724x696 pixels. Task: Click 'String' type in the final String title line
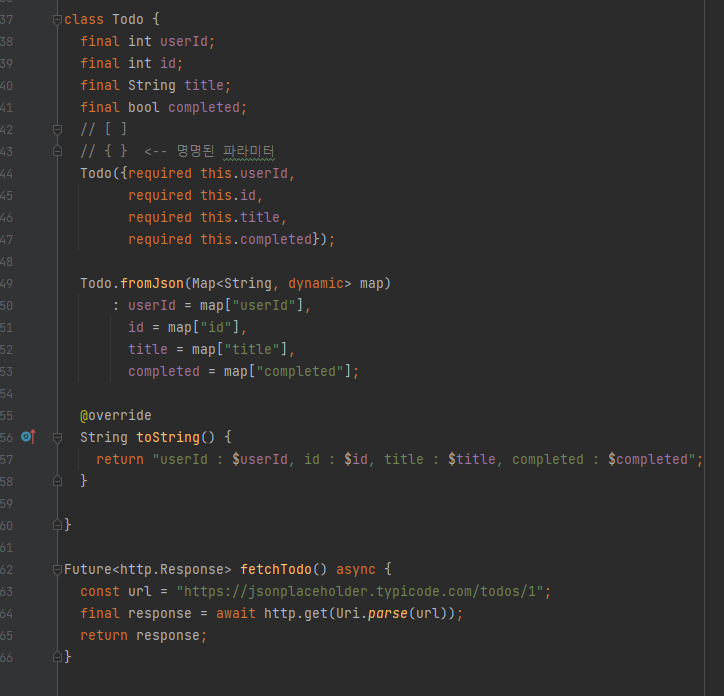click(x=151, y=85)
